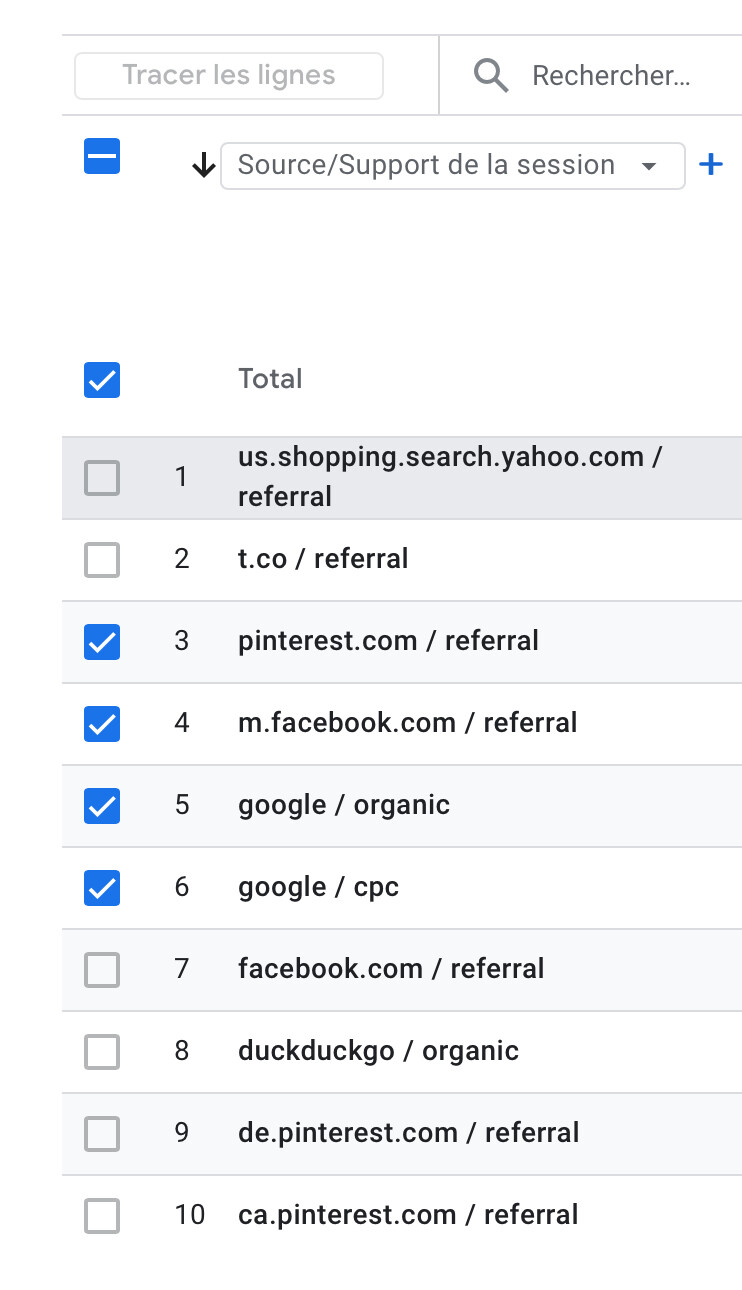Check the de.pinterest.com / referral checkbox
The height and width of the screenshot is (1290, 742).
(x=102, y=1134)
